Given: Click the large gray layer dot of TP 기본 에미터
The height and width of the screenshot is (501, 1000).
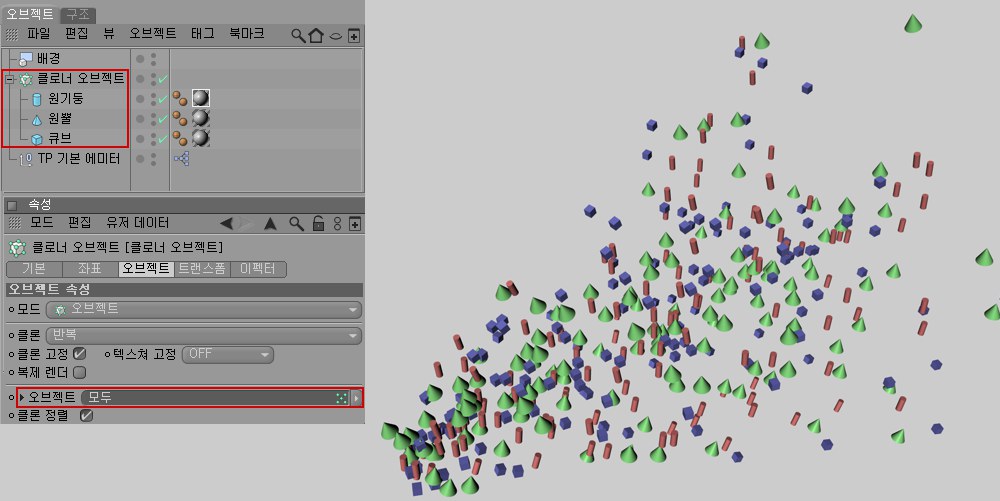Looking at the screenshot, I should coord(140,159).
